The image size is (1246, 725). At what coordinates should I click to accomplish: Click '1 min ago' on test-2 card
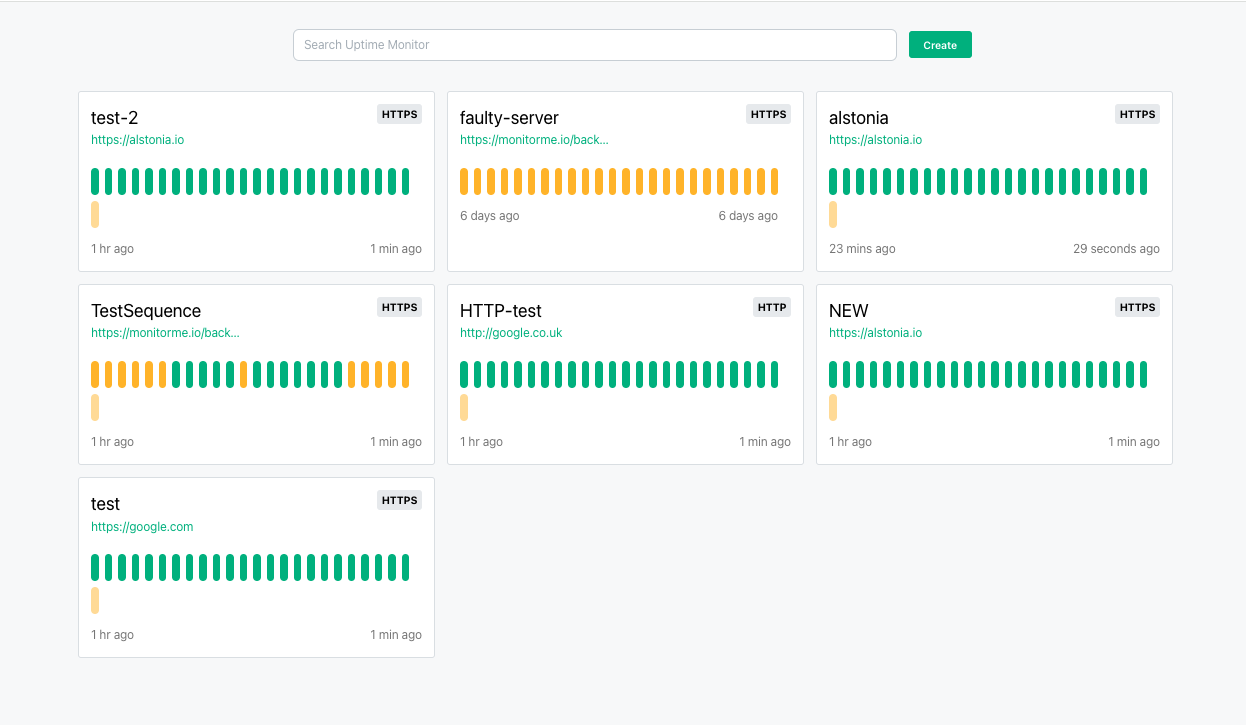click(x=396, y=249)
